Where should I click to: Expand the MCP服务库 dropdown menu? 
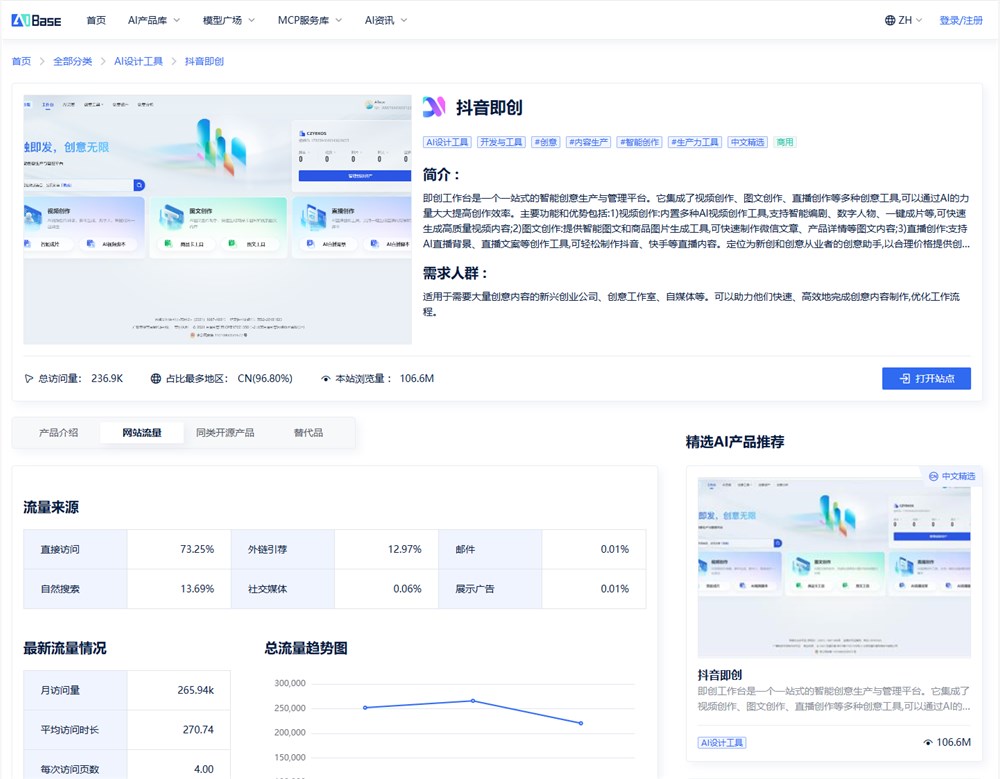[x=310, y=20]
